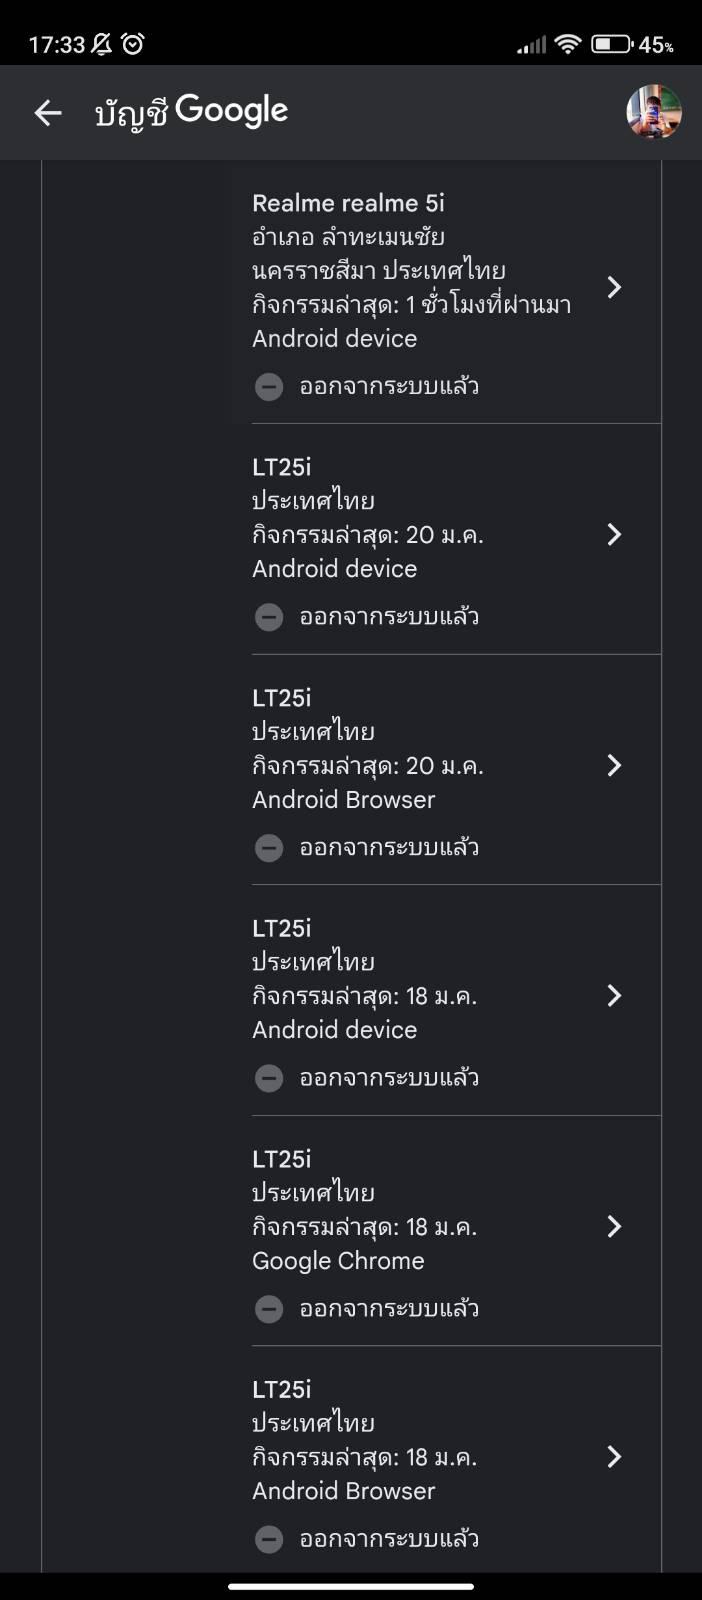Image resolution: width=702 pixels, height=1600 pixels.
Task: Open chevron for LT25i Google Chrome session
Action: [614, 1227]
